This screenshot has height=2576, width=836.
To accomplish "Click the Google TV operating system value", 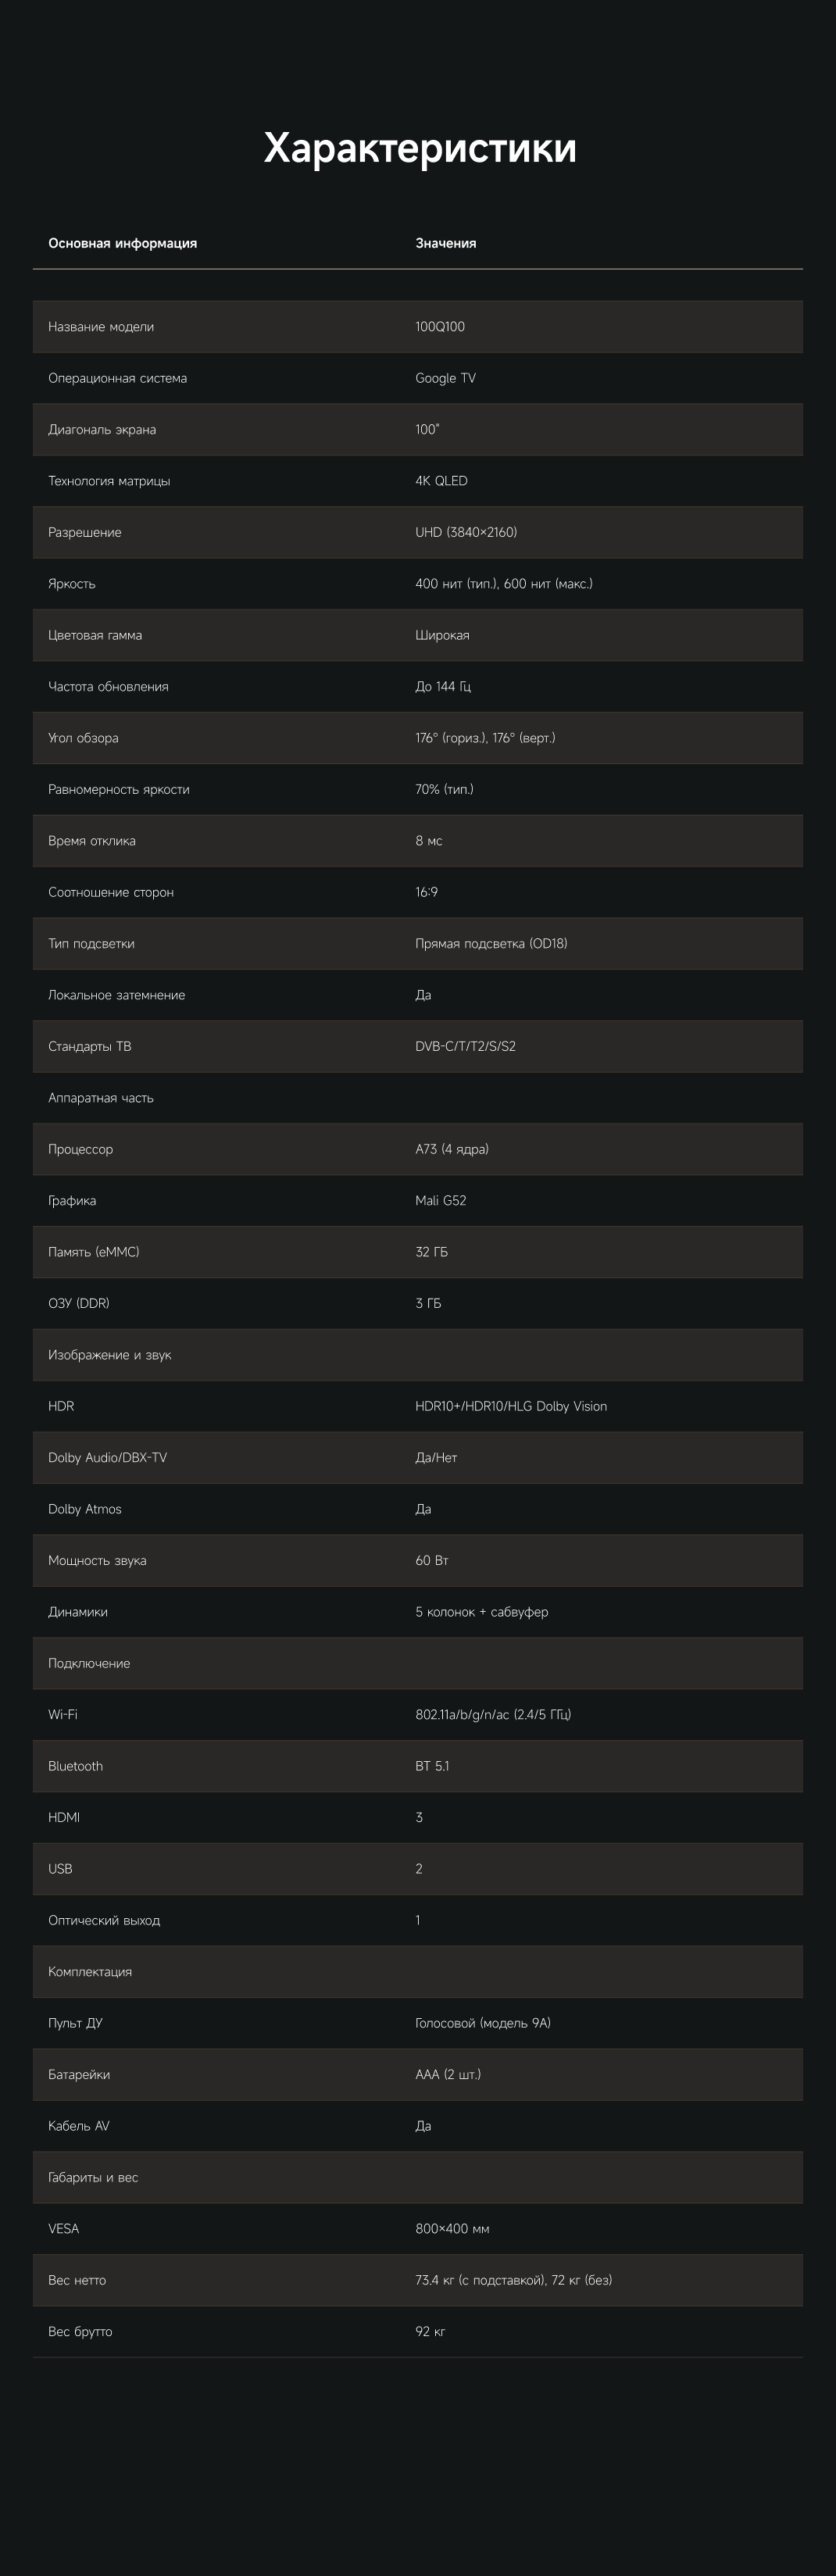I will coord(445,378).
